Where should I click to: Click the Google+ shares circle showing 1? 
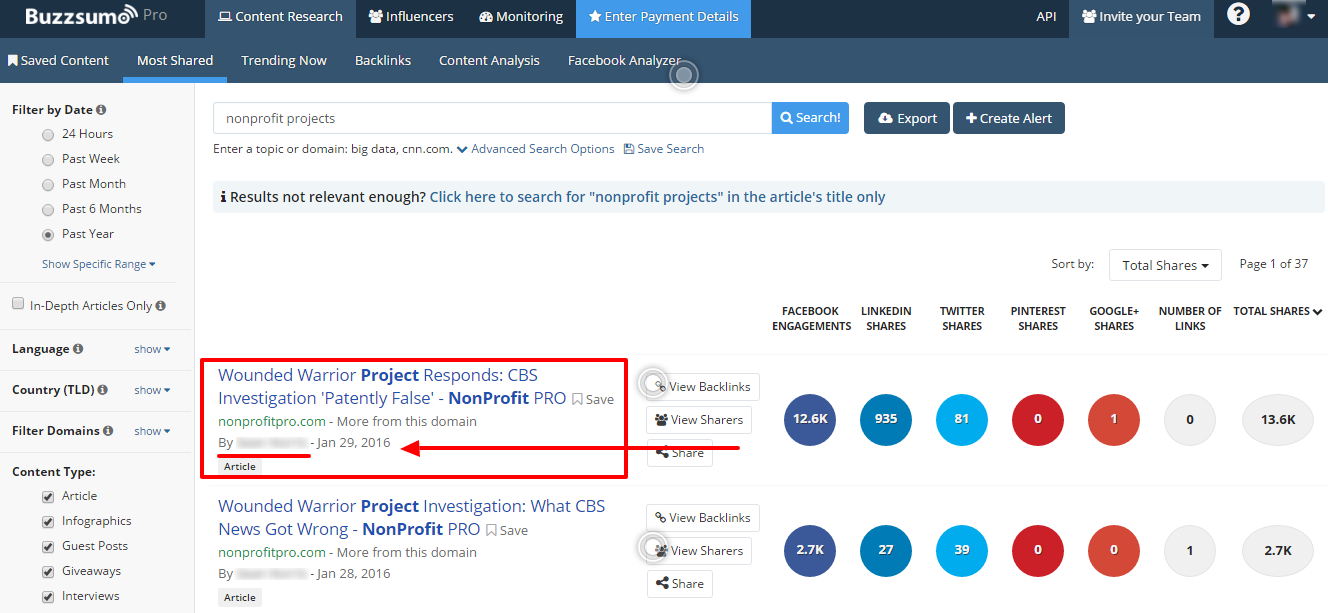[x=1114, y=420]
